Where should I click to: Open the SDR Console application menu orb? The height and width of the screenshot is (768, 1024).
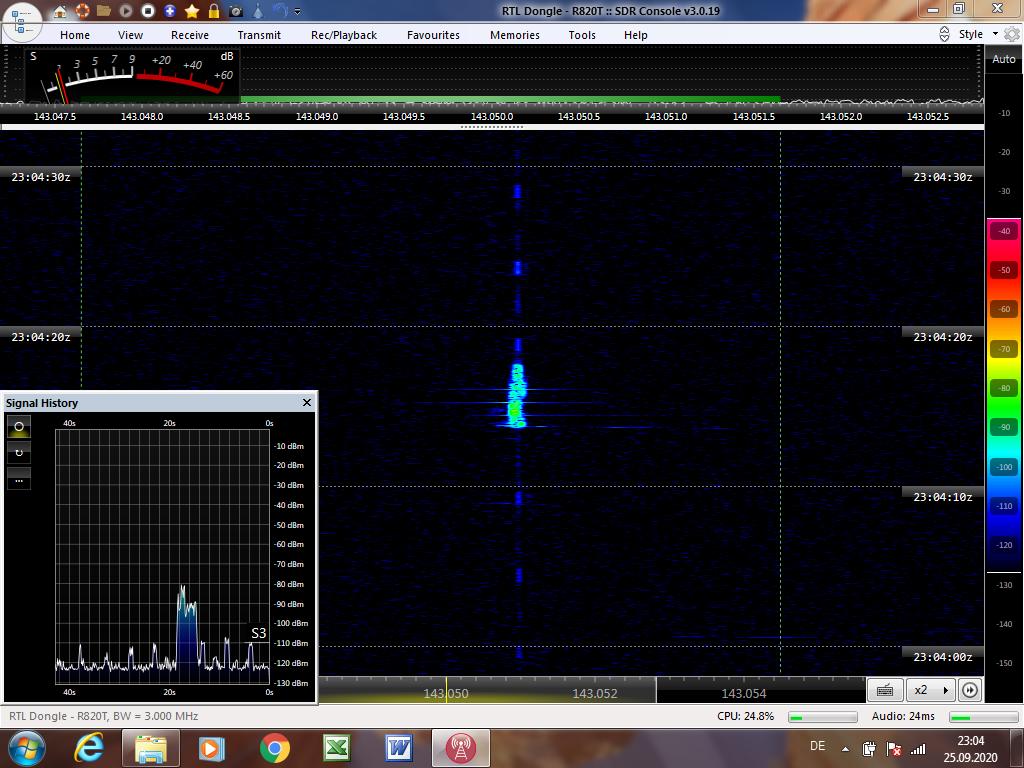(22, 21)
